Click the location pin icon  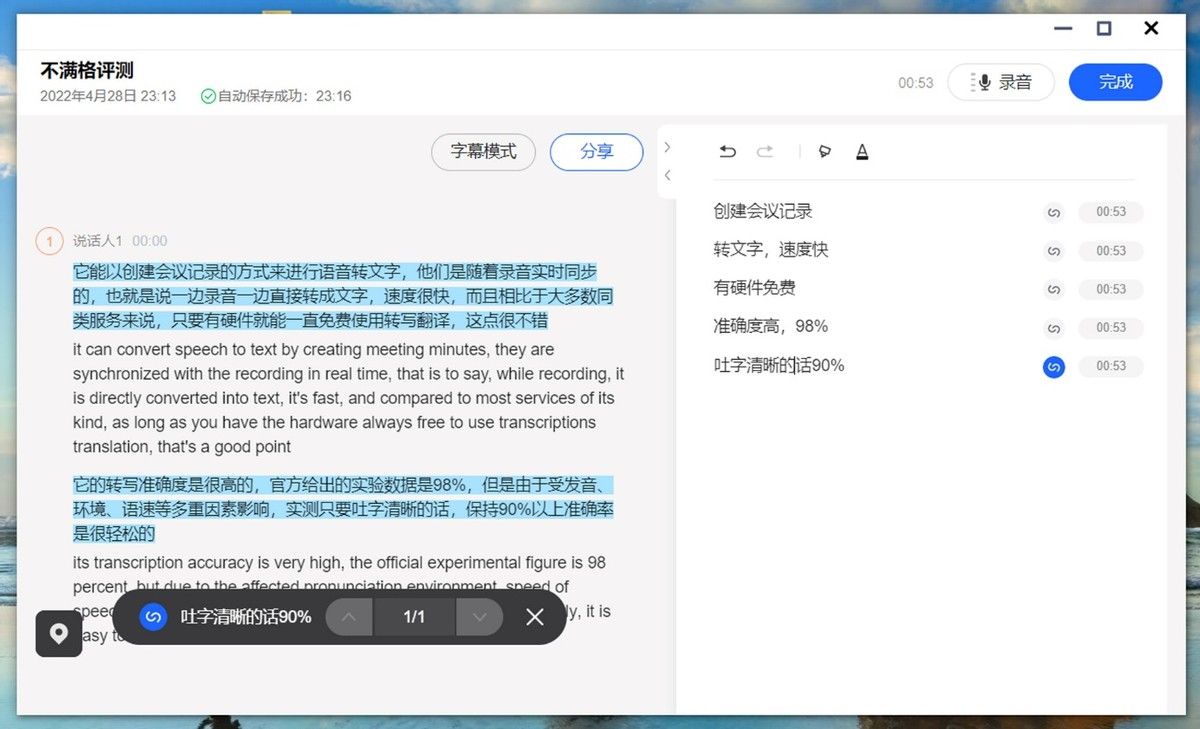[x=59, y=634]
